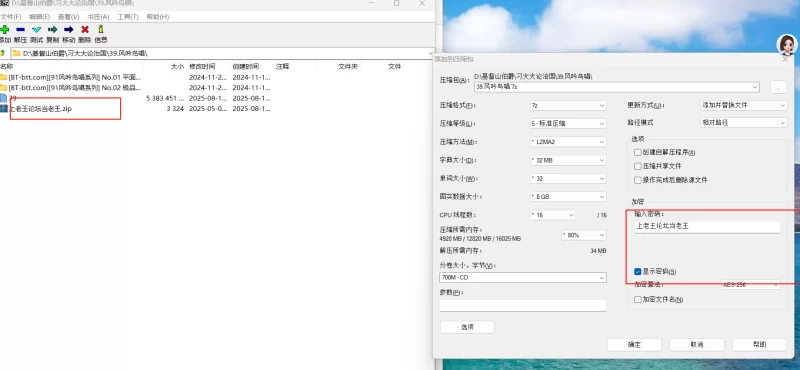Click the 创建时间 column header
Image resolution: width=800 pixels, height=370 pixels.
[245, 66]
